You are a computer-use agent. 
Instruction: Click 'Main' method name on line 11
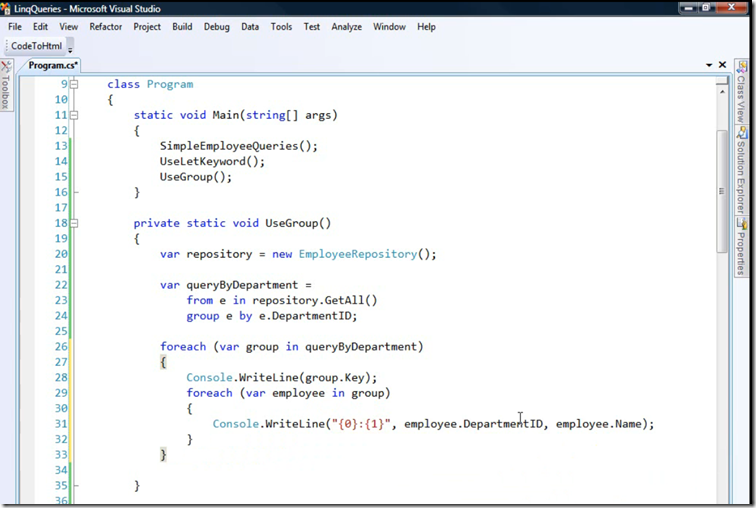[x=226, y=115]
